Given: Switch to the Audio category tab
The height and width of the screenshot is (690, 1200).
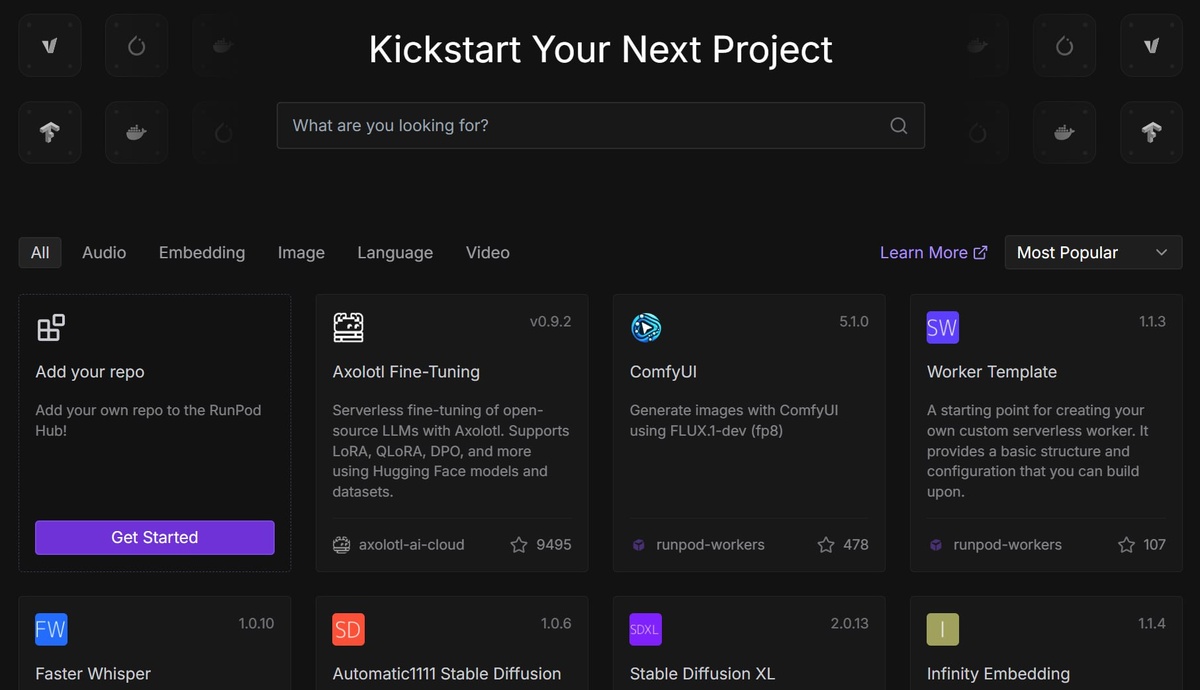Looking at the screenshot, I should 104,253.
